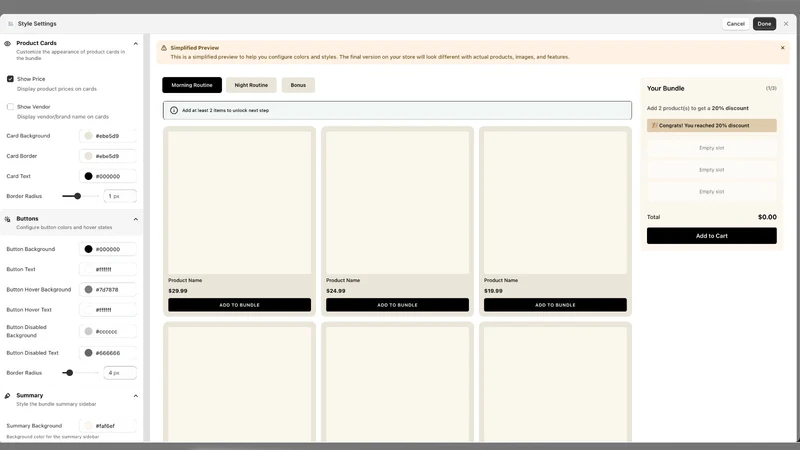The width and height of the screenshot is (800, 450).
Task: Click the Congrats 20% discount banner
Action: point(712,126)
